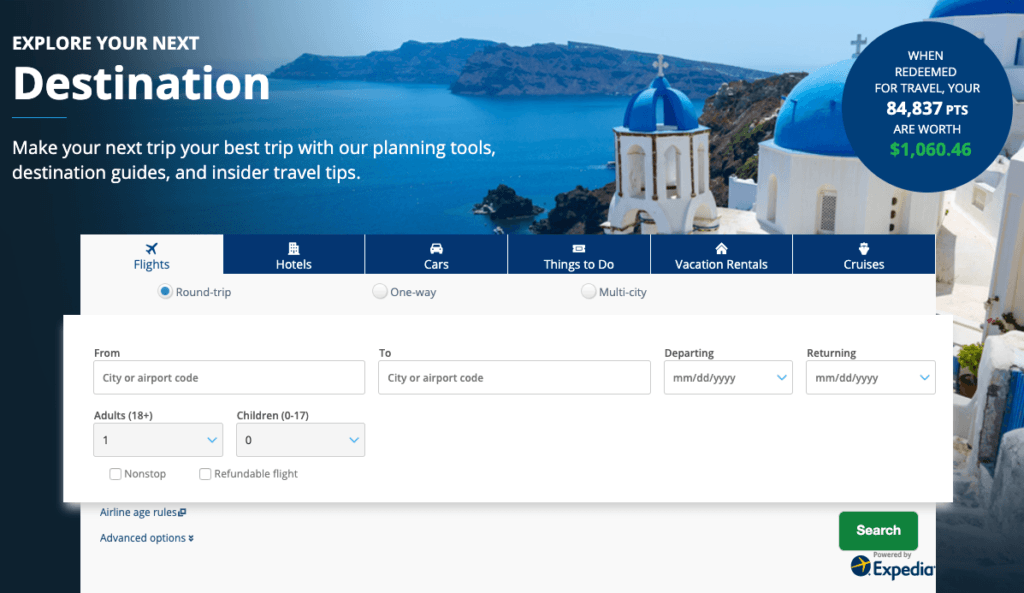Viewport: 1024px width, 593px height.
Task: Switch to the Hotels tab label
Action: (294, 264)
